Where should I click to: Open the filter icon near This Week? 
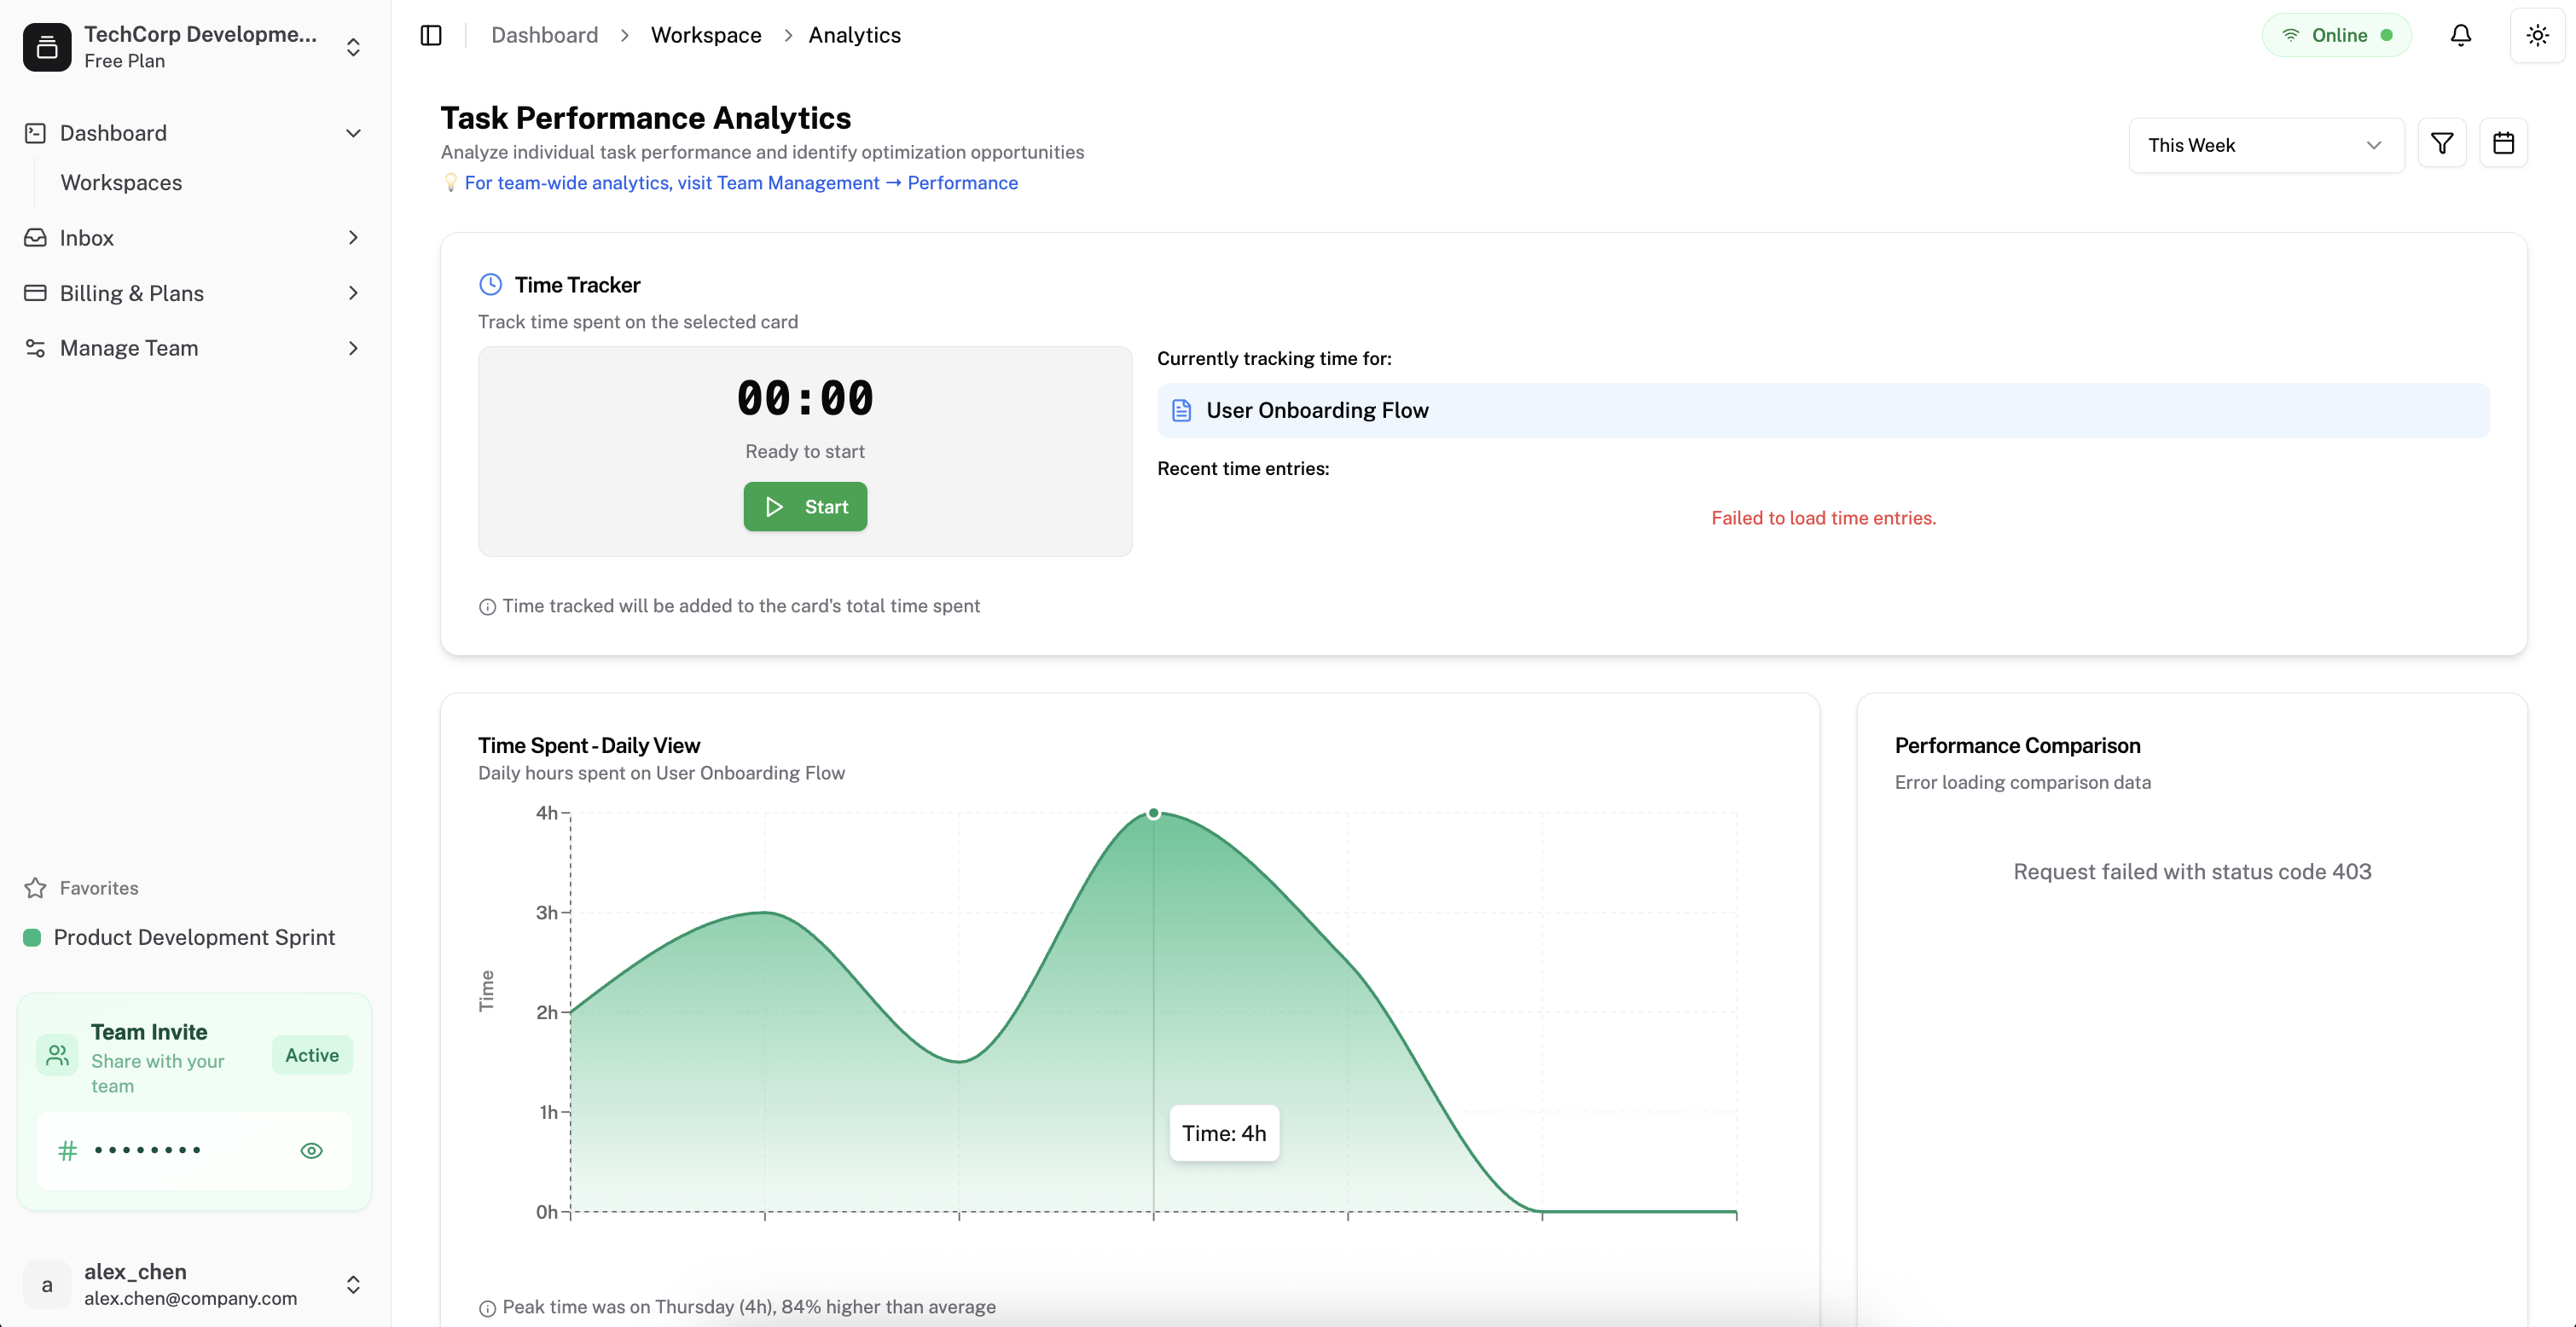click(2443, 143)
